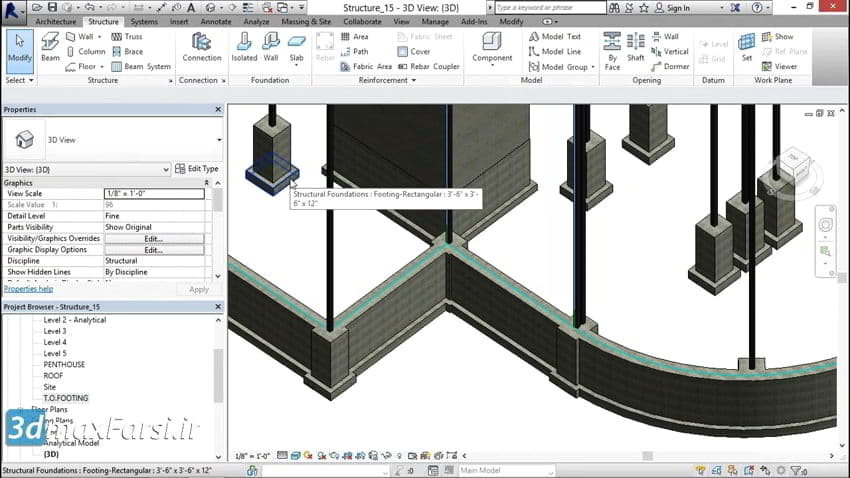850x478 pixels.
Task: Open the 3D View type selector dropdown
Action: tap(219, 140)
